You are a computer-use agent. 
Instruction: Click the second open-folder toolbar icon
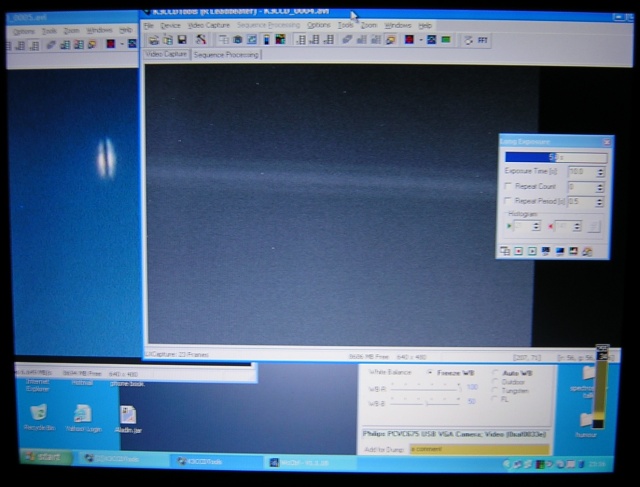pos(168,40)
